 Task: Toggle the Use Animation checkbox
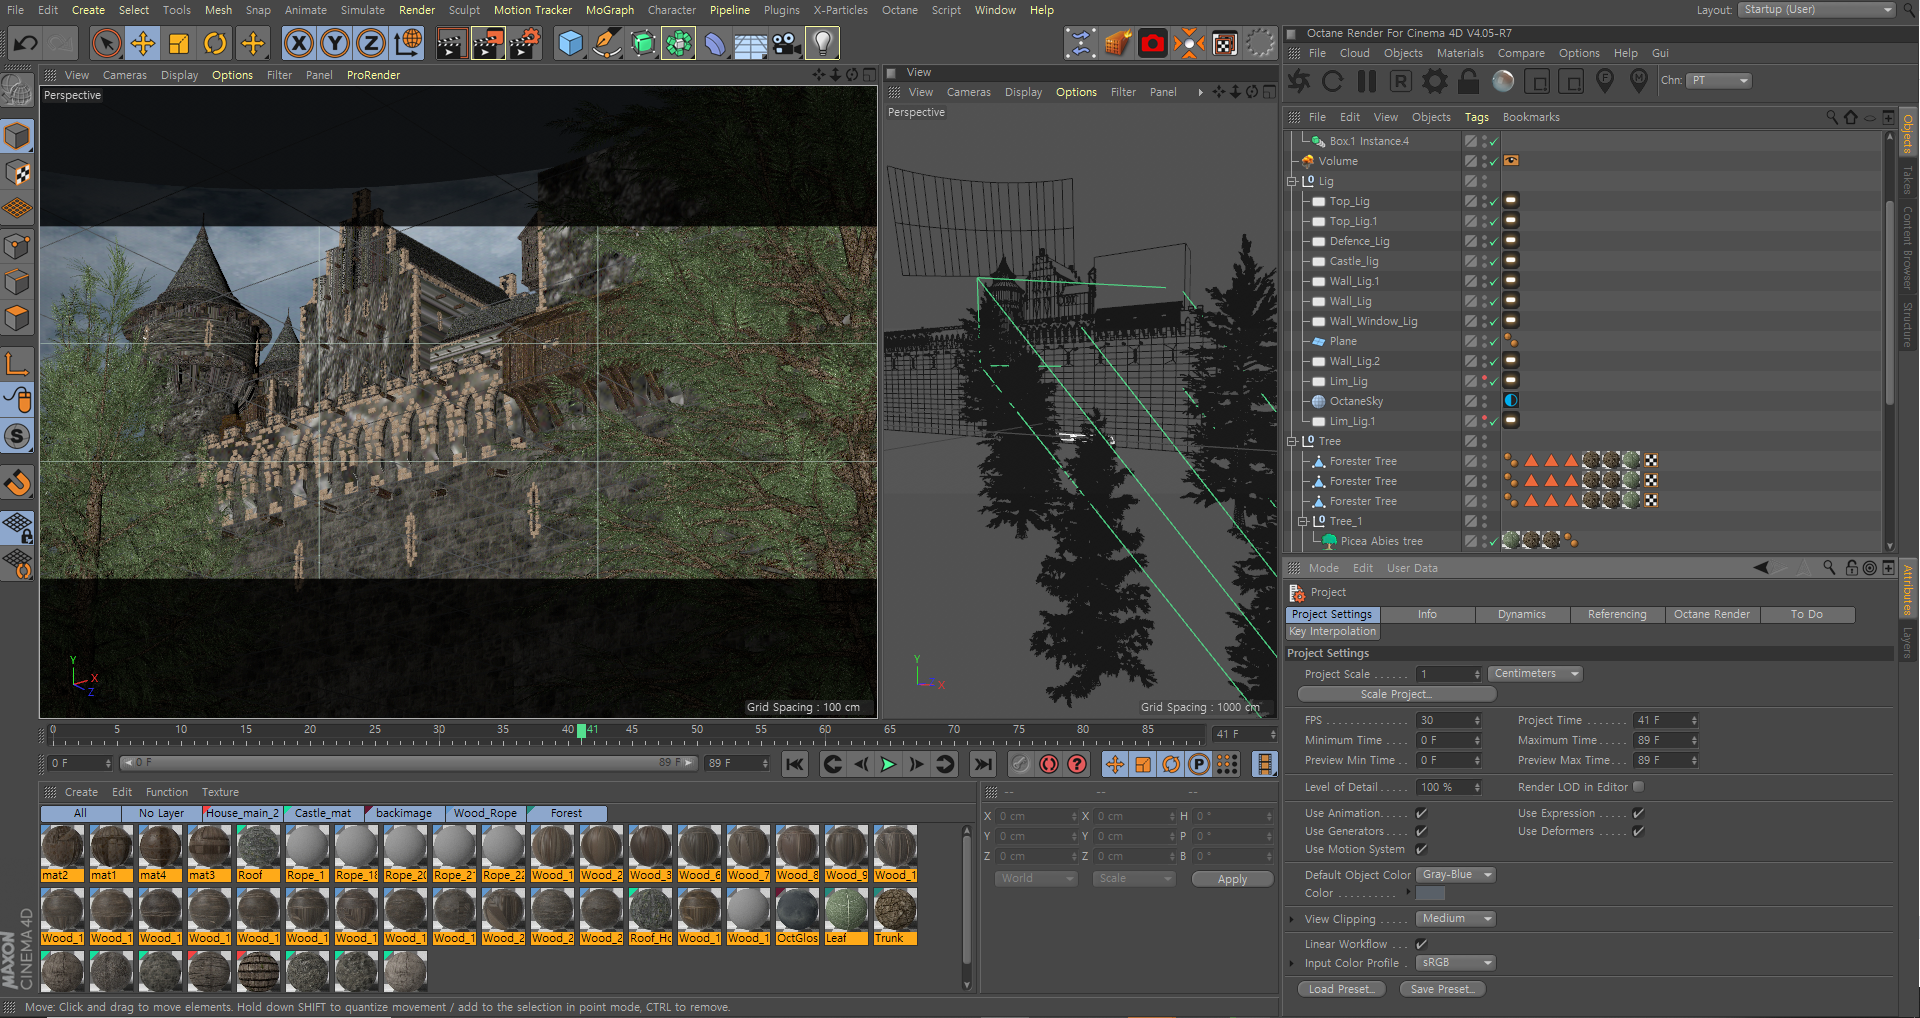1421,814
